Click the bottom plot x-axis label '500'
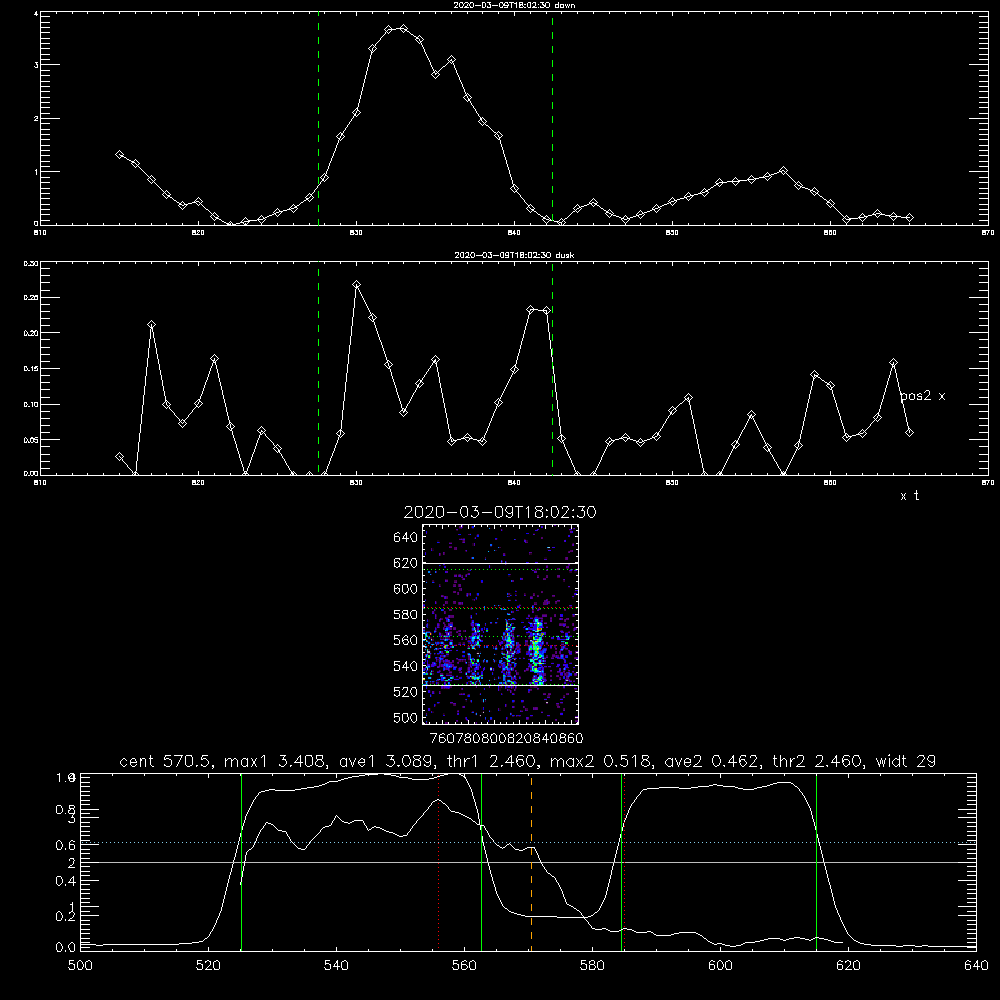 (80, 966)
